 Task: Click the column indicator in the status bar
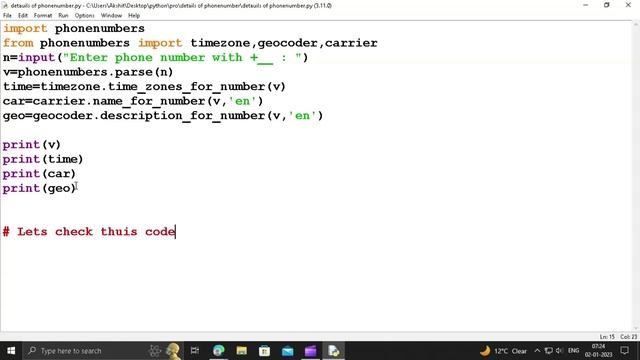(x=629, y=337)
